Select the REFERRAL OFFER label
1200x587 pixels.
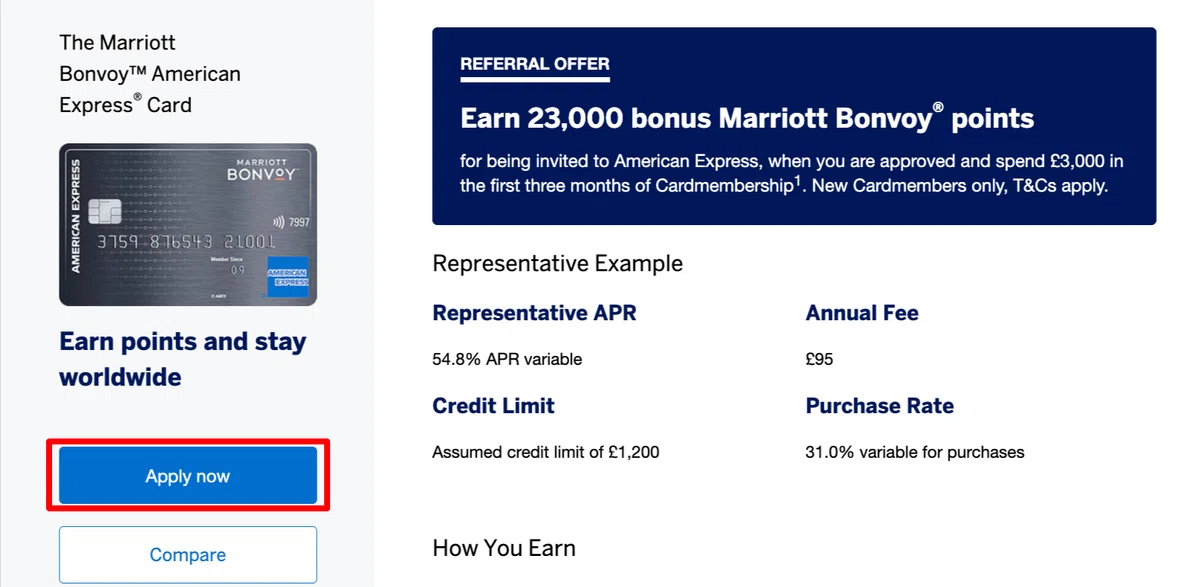point(535,64)
